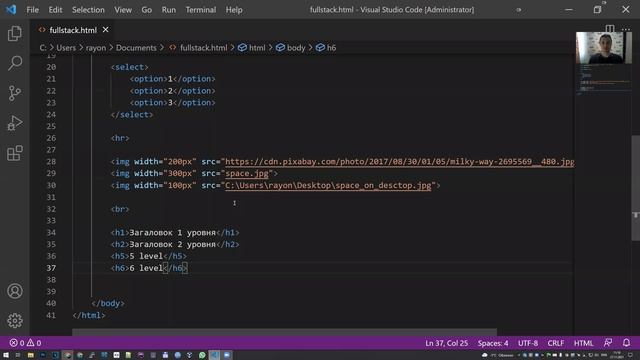The width and height of the screenshot is (640, 360).
Task: Click line number 37 in gutter
Action: [x=51, y=268]
